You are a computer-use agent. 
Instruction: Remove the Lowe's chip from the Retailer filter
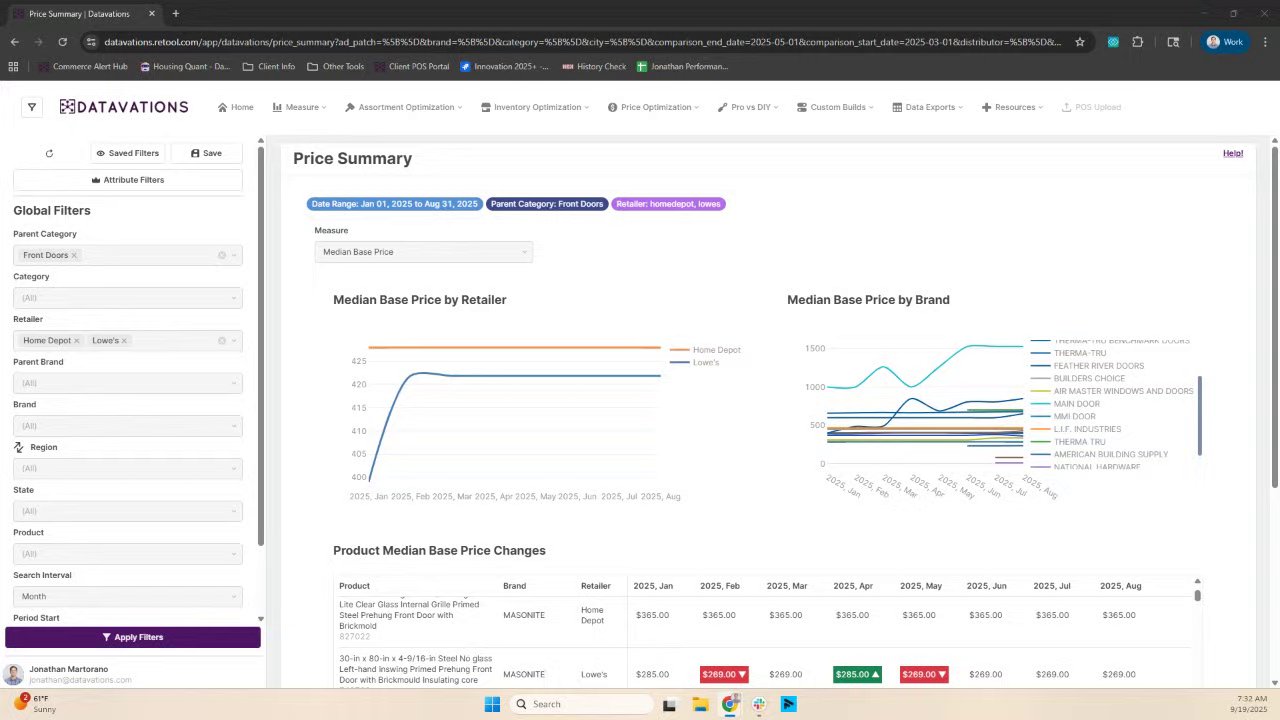click(124, 341)
